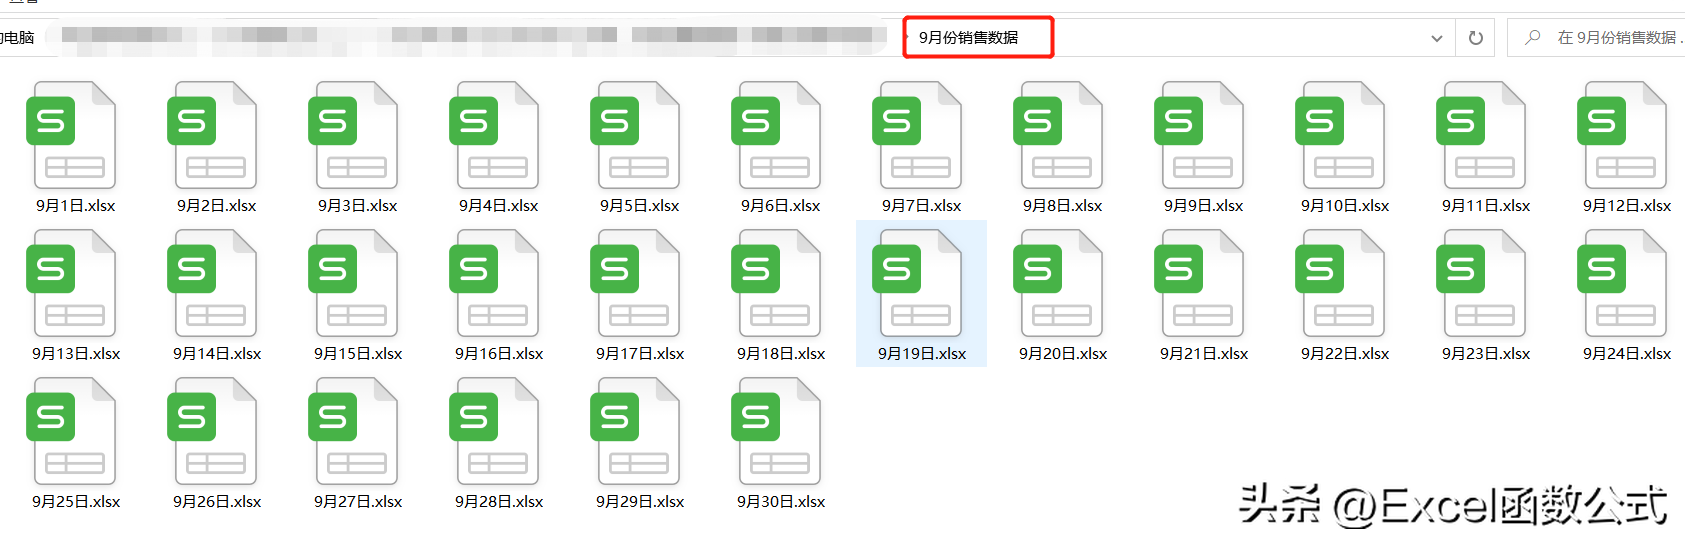Expand the address bar history dropdown
This screenshot has width=1685, height=543.
tap(1437, 38)
